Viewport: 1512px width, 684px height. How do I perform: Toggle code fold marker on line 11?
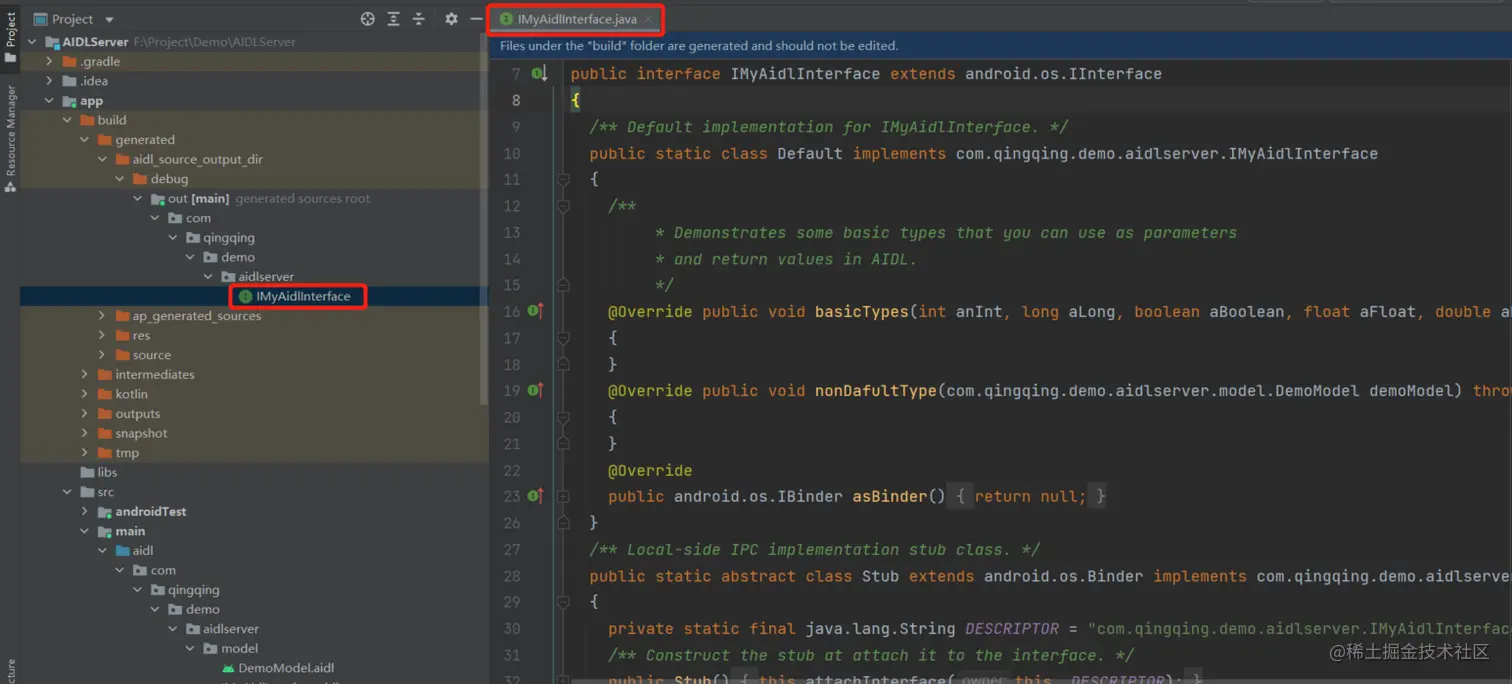click(x=563, y=180)
